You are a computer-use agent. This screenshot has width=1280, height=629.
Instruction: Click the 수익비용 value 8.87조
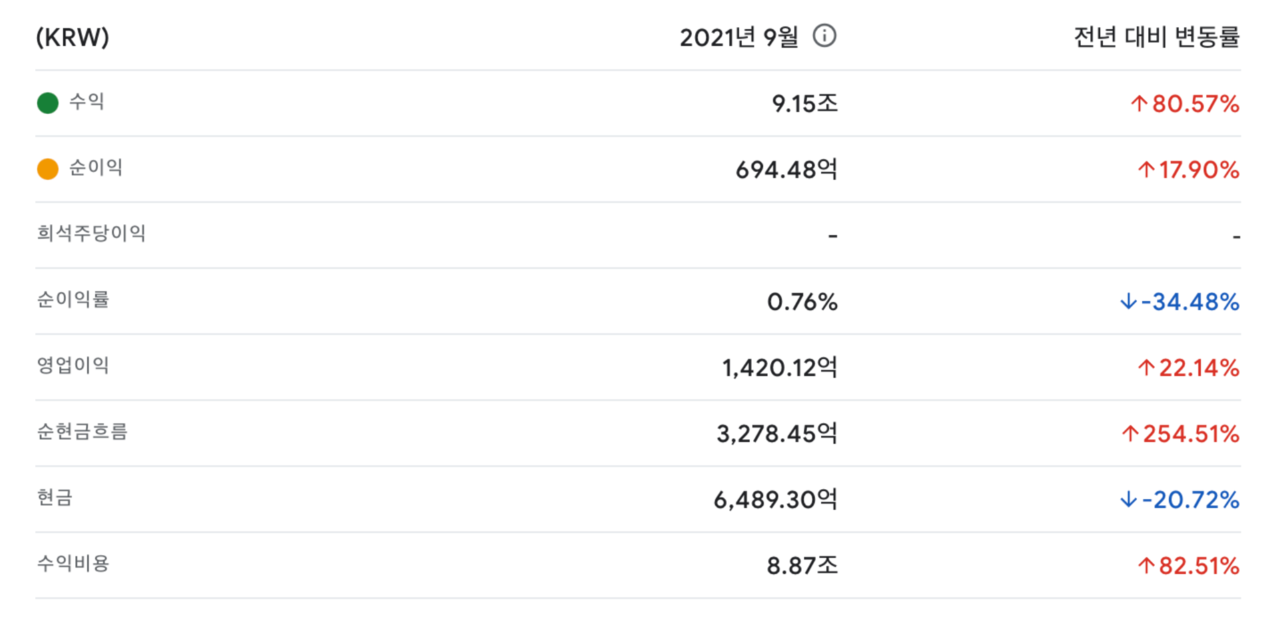click(x=802, y=565)
